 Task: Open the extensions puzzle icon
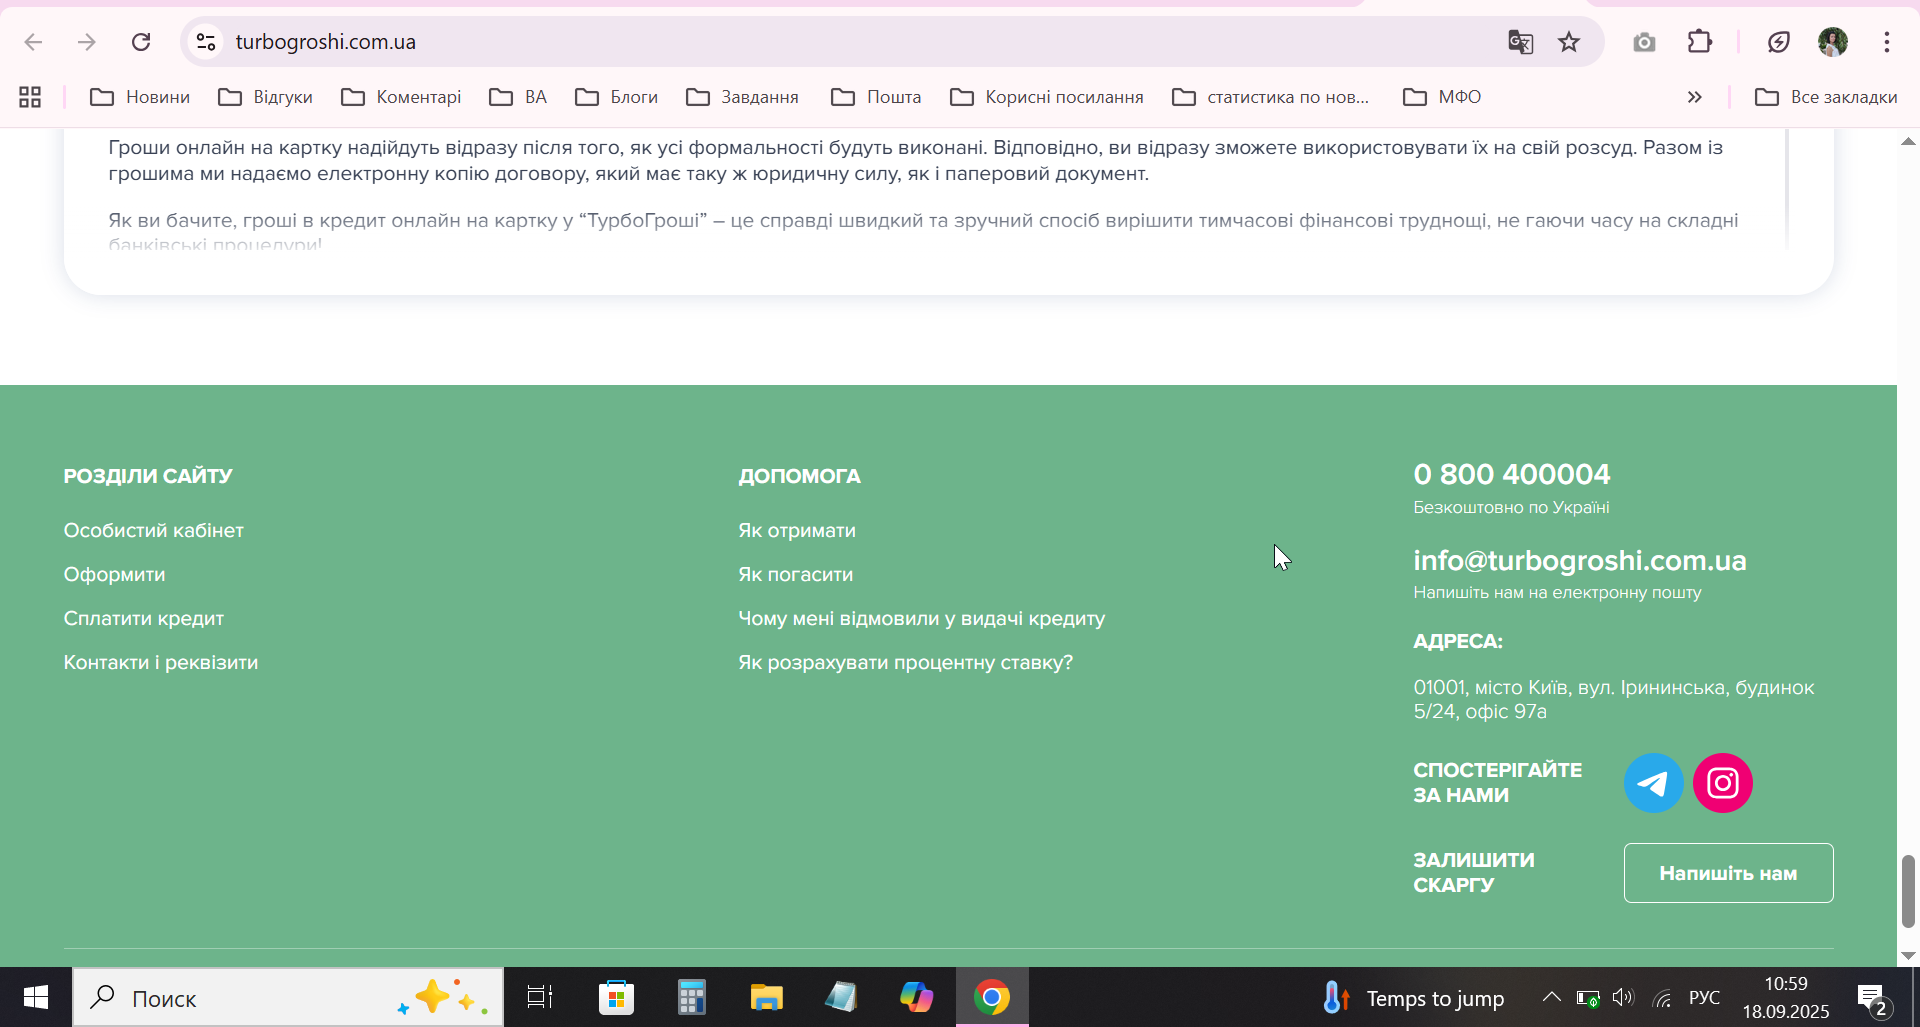coord(1700,42)
